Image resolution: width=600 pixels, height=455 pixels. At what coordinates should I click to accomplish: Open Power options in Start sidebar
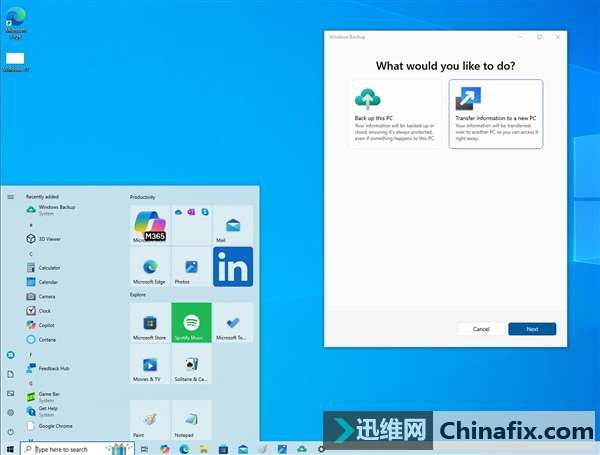click(11, 432)
